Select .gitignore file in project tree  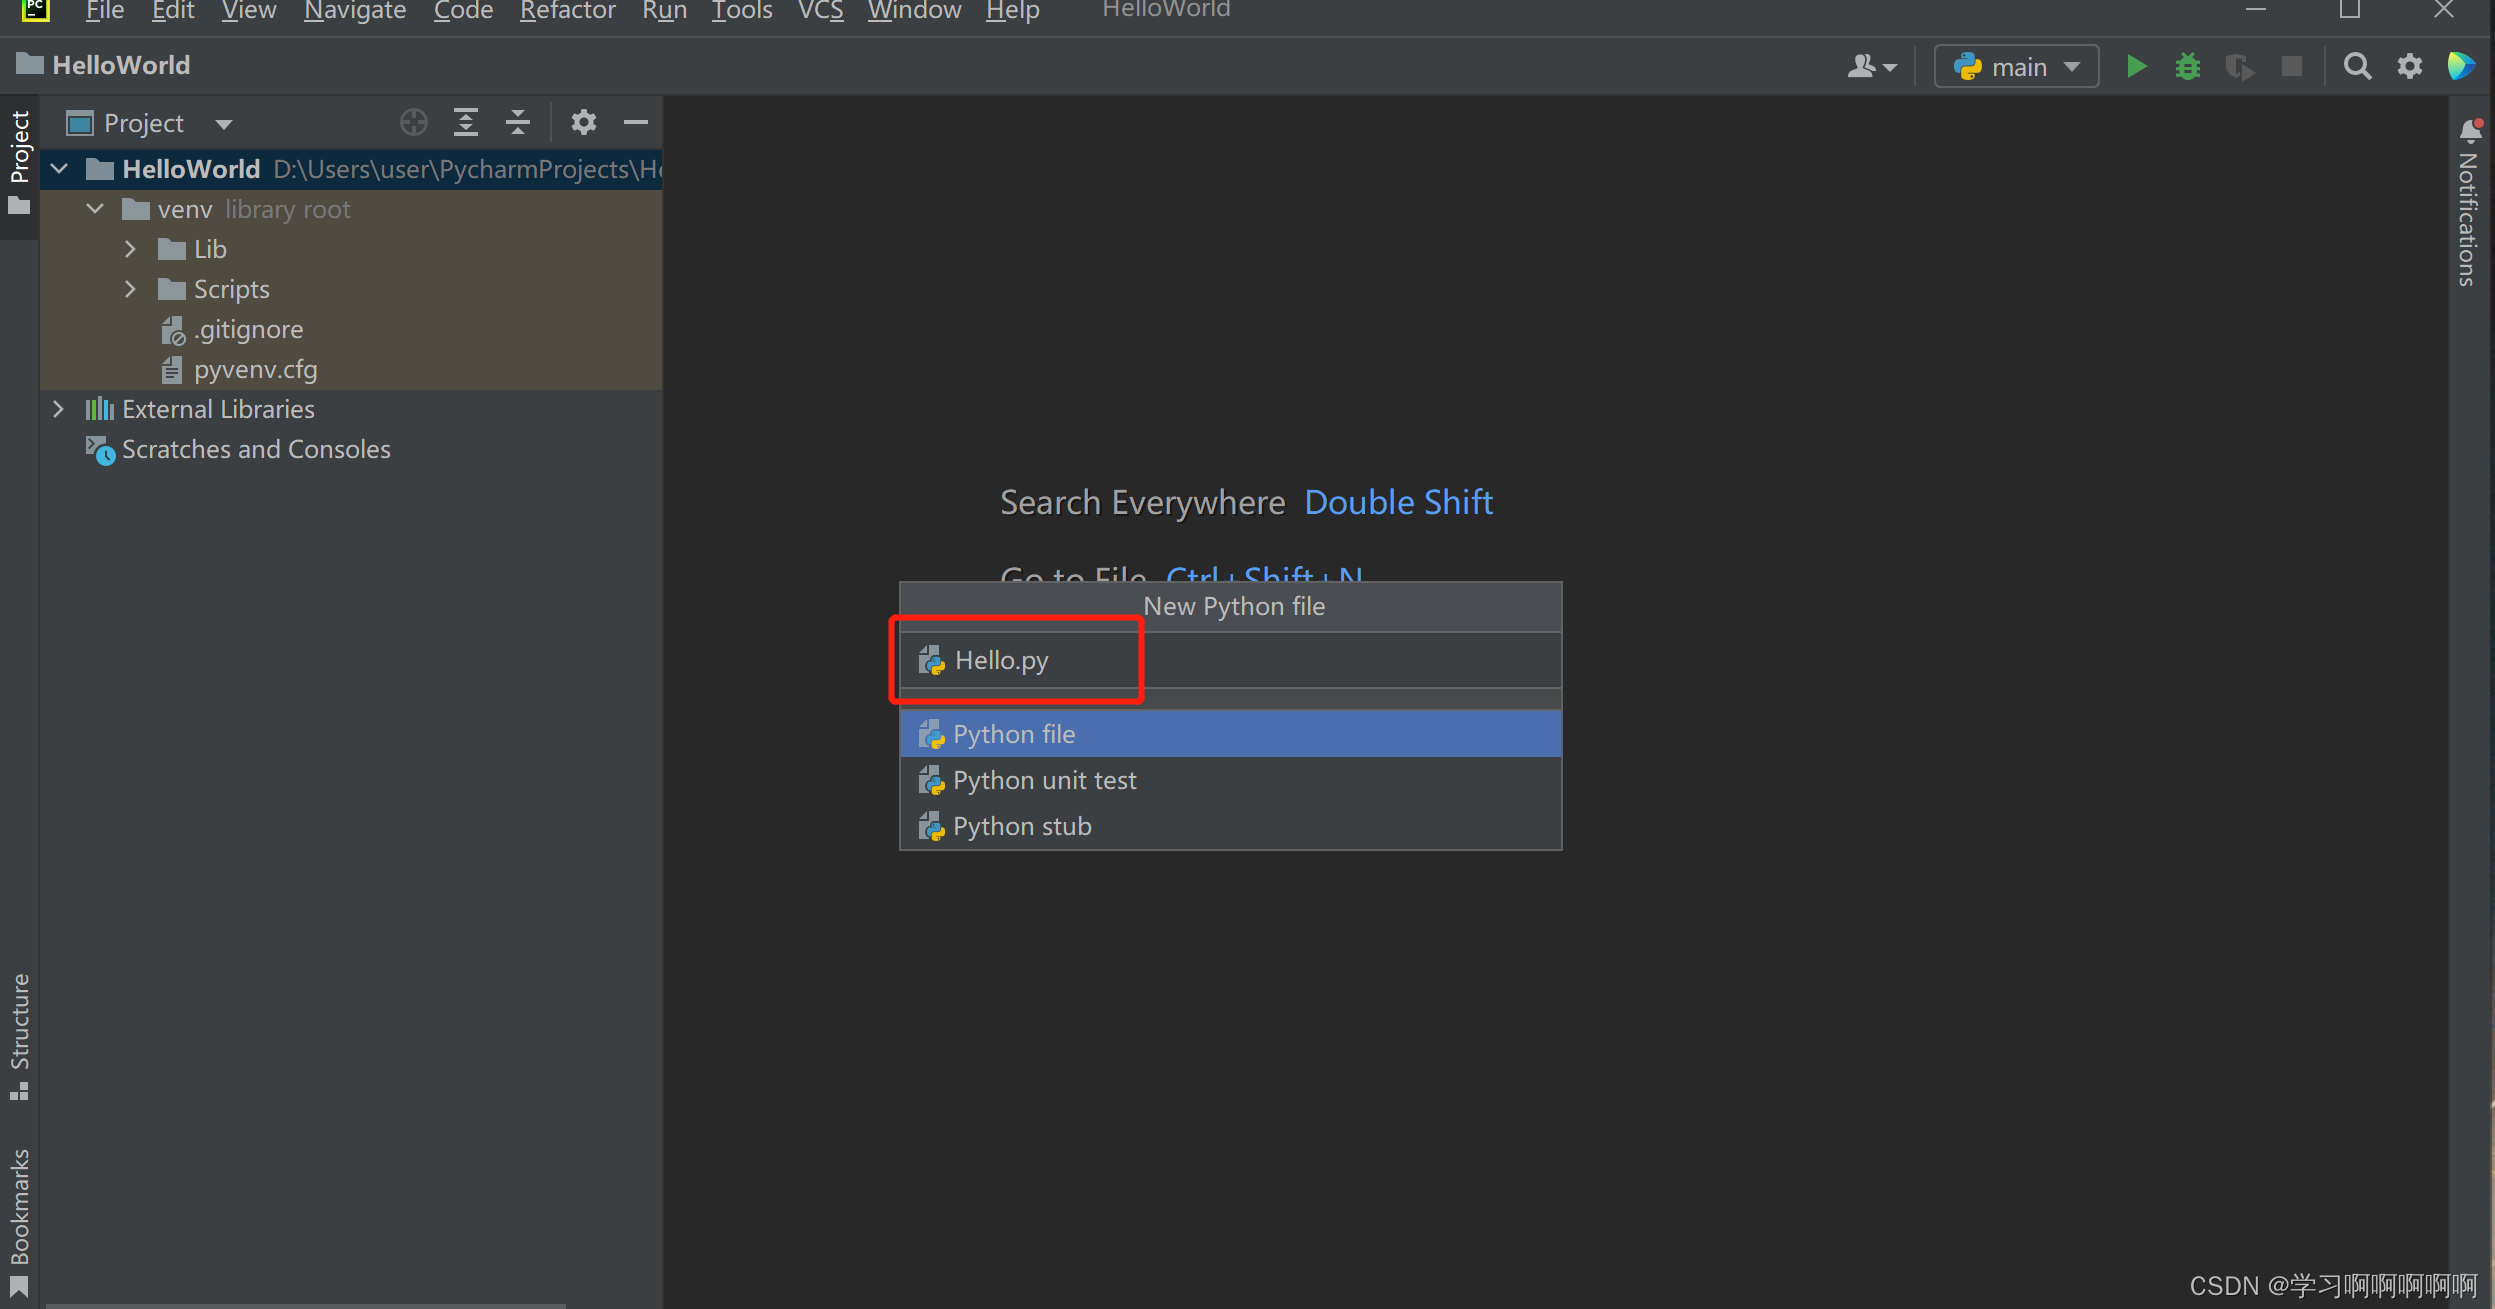click(351, 329)
